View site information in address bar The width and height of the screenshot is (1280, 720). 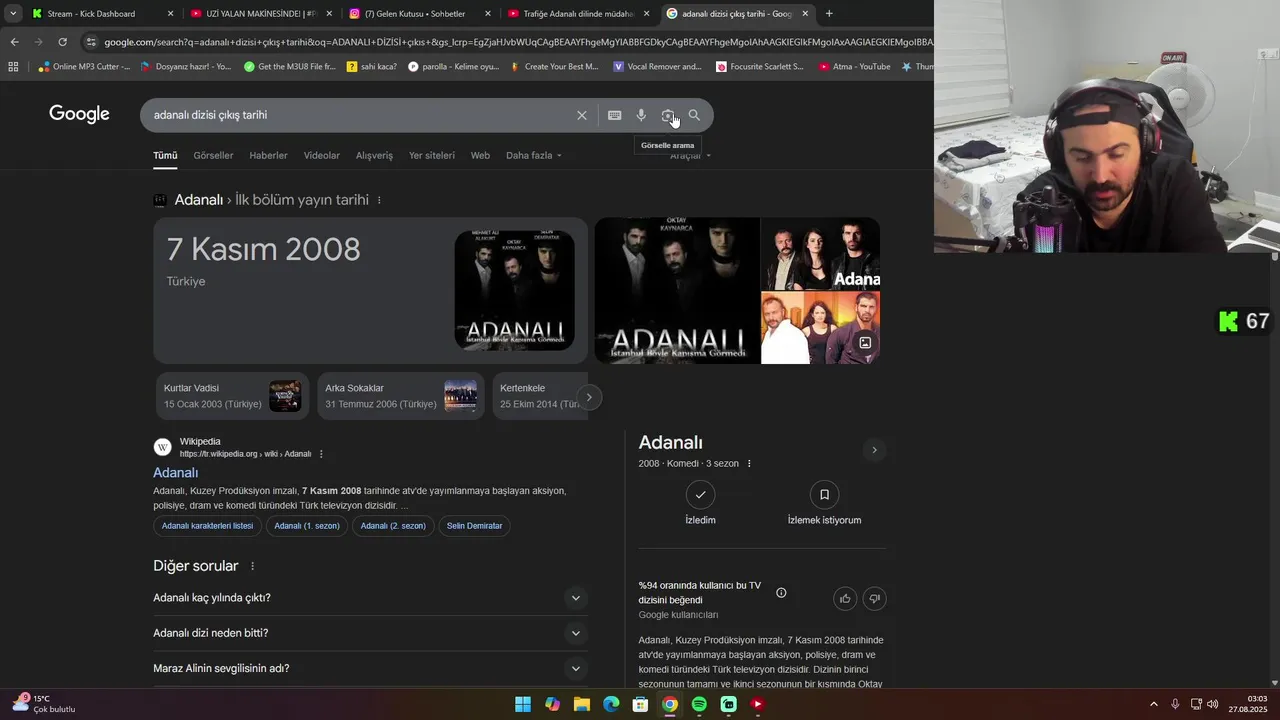pos(91,42)
